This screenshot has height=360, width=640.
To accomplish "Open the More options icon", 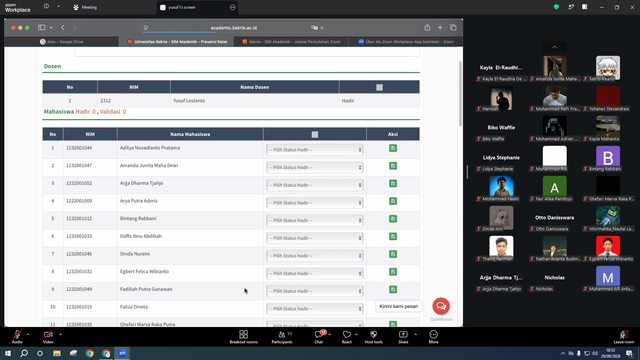I will [433, 337].
